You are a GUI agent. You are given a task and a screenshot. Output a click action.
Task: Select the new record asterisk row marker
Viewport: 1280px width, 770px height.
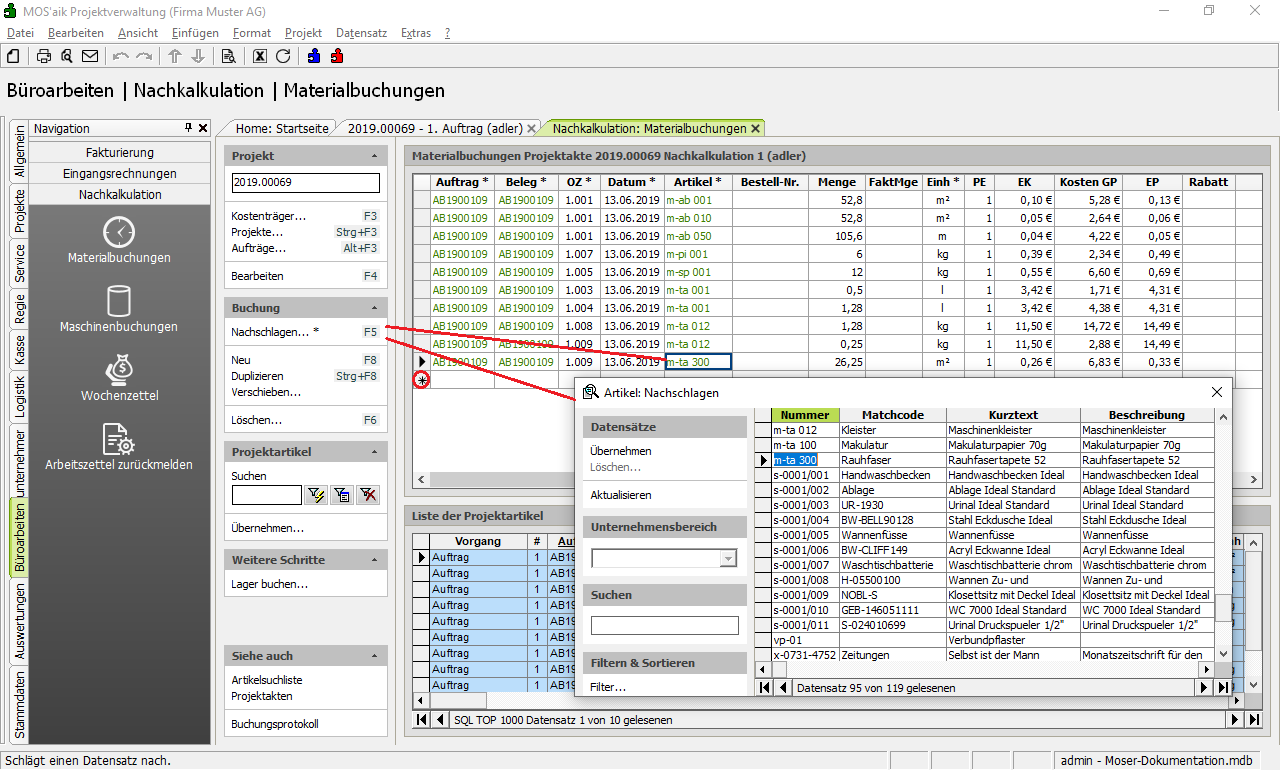pos(422,380)
